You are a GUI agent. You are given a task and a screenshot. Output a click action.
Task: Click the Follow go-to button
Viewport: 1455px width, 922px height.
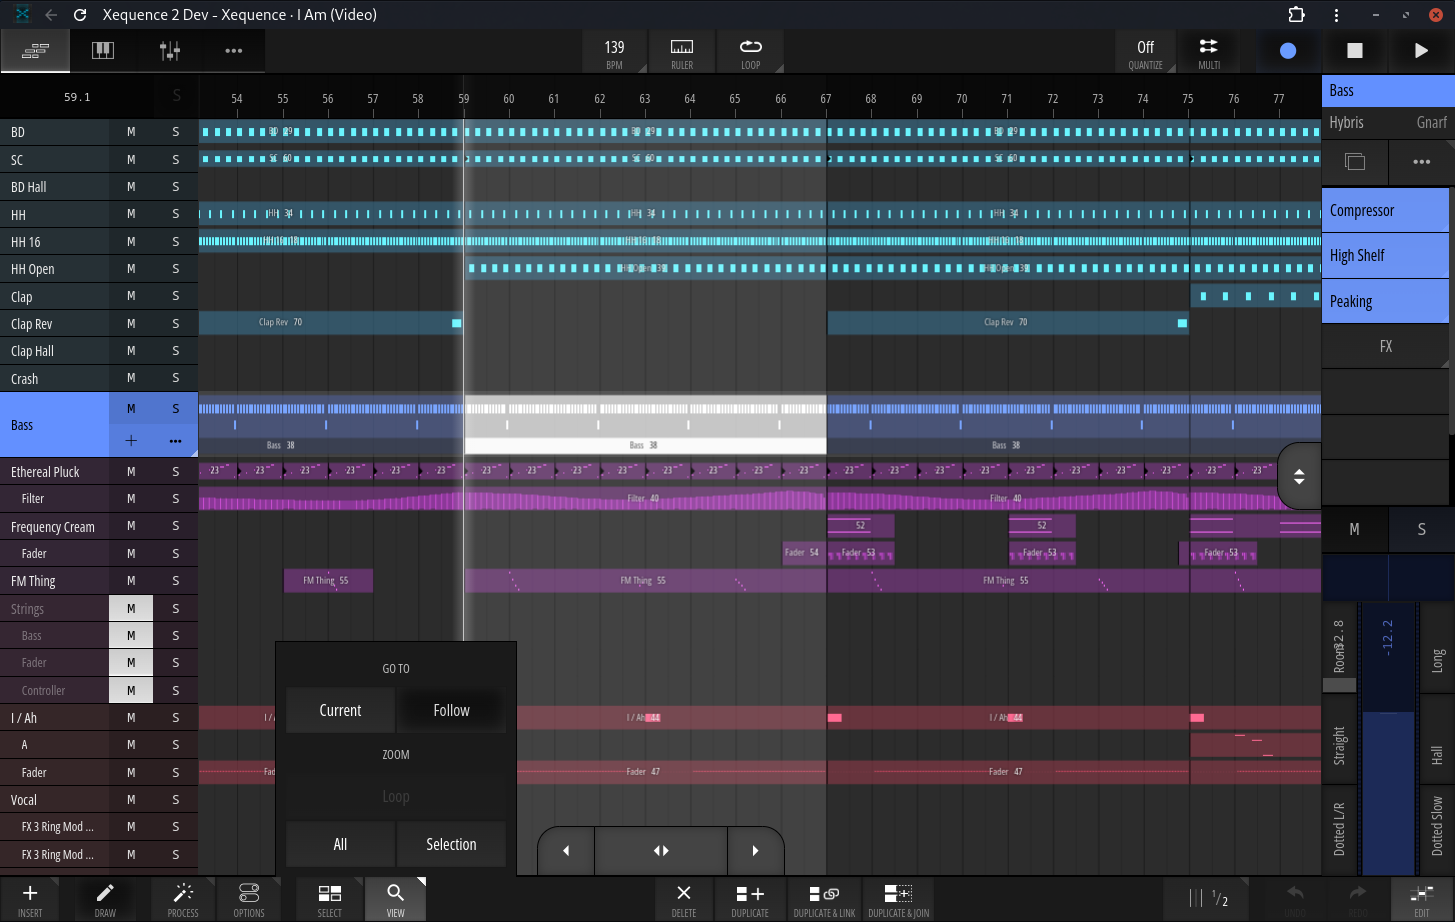[x=451, y=710]
